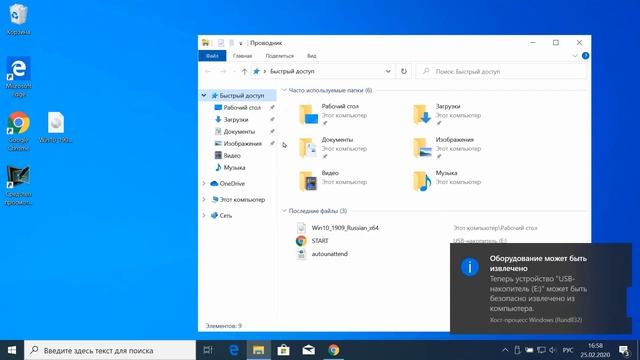
Task: Click the РУС input language indicator
Action: click(568, 350)
